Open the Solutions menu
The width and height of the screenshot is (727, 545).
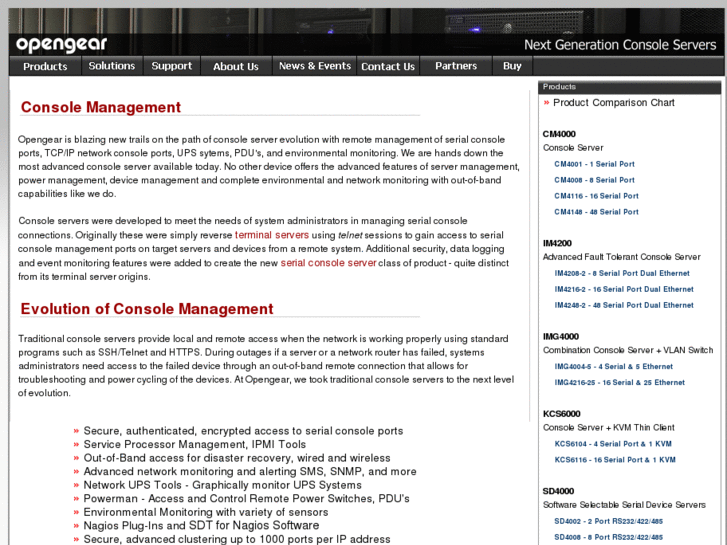coord(112,66)
